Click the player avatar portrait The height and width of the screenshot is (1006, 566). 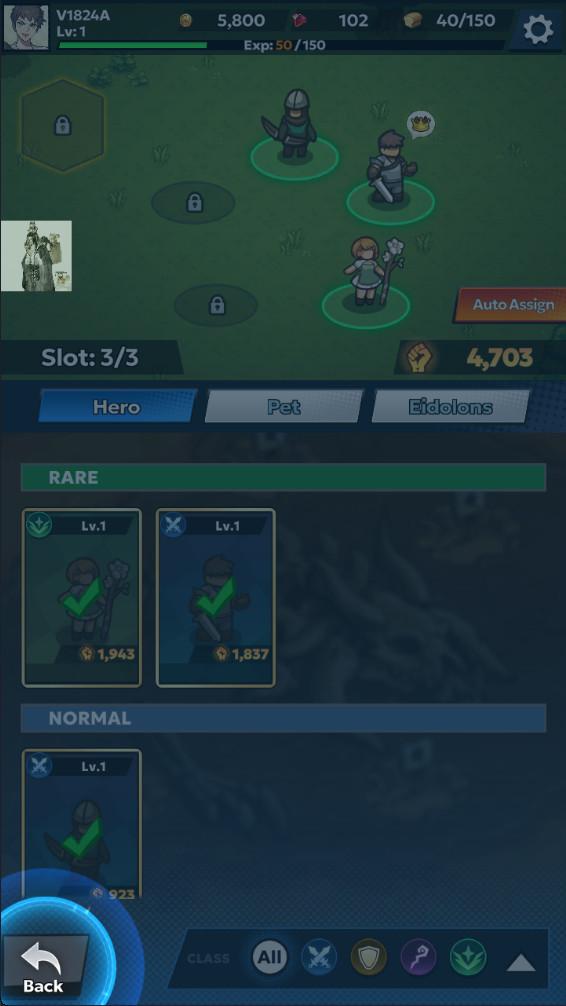coord(26,28)
